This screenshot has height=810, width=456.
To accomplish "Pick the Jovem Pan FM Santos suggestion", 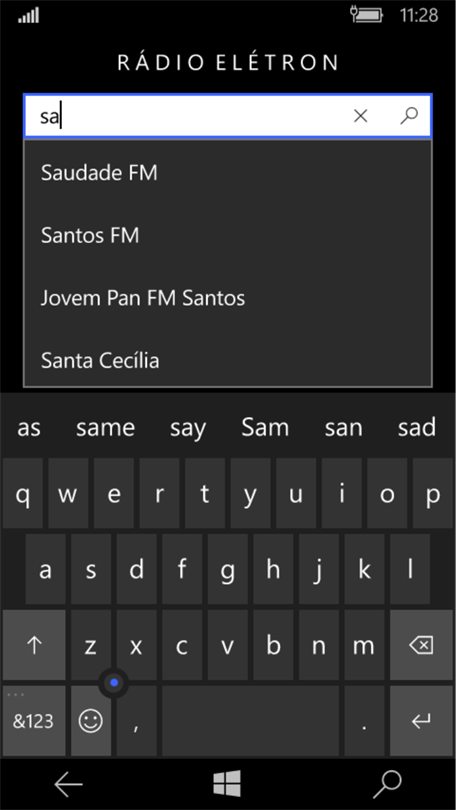I will (228, 298).
